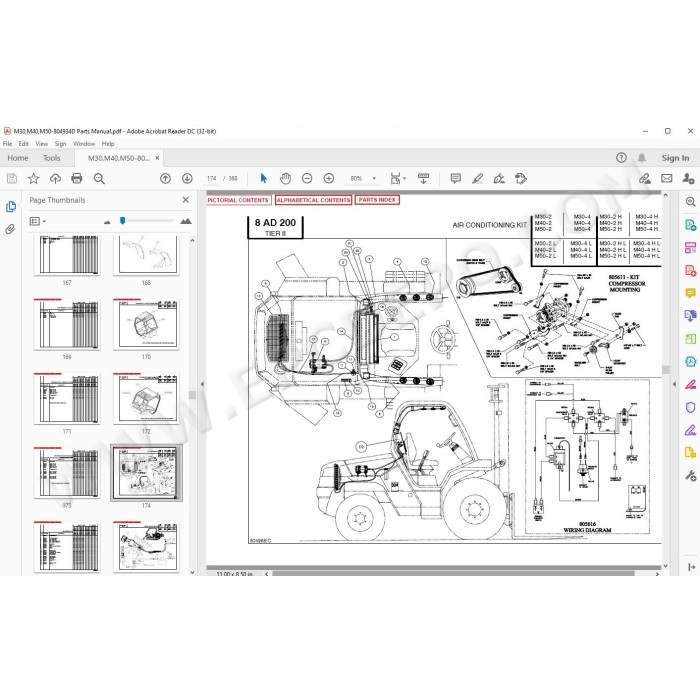Open the Sign menu
The image size is (700, 700).
[60, 144]
